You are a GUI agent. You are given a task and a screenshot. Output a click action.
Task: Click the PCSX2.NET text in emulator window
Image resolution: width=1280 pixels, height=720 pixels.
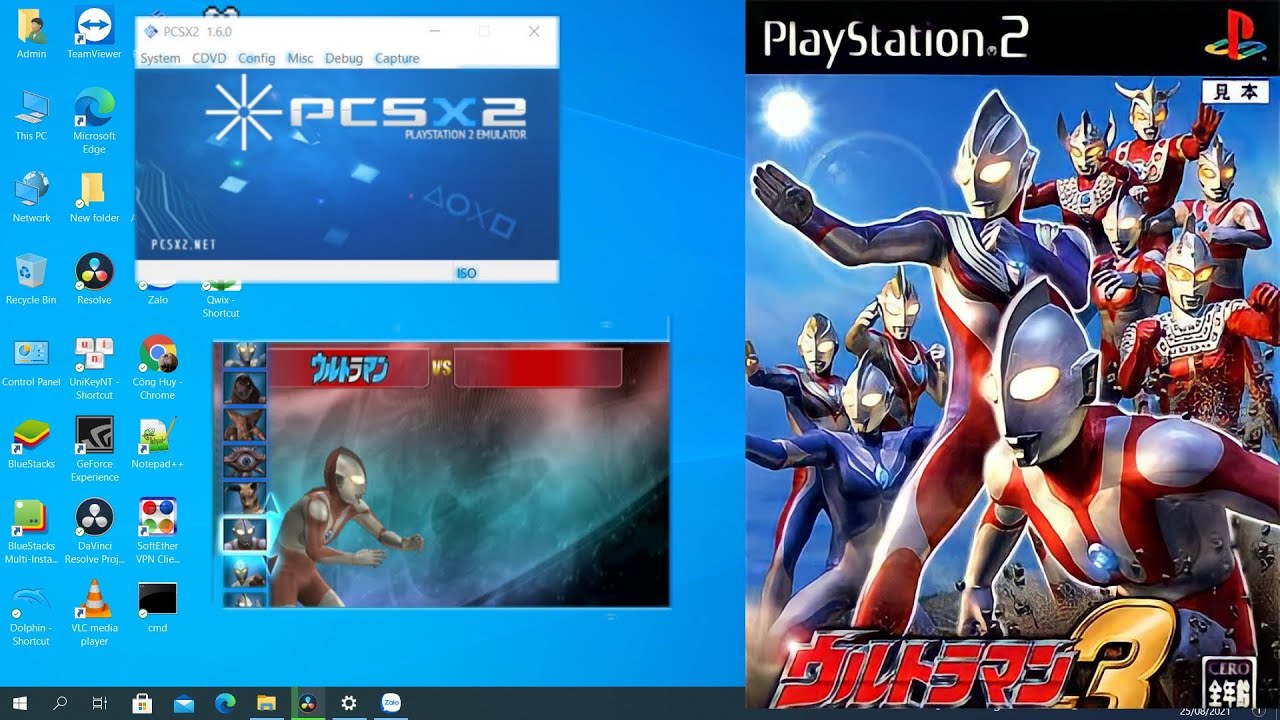183,244
